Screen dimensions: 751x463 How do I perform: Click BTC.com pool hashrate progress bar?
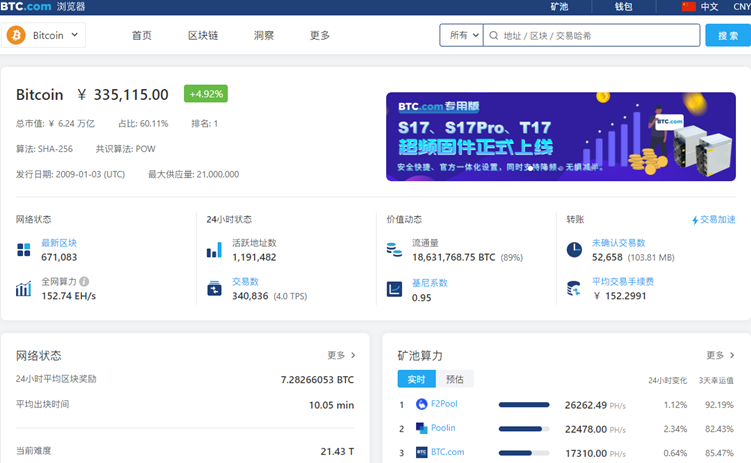(524, 453)
